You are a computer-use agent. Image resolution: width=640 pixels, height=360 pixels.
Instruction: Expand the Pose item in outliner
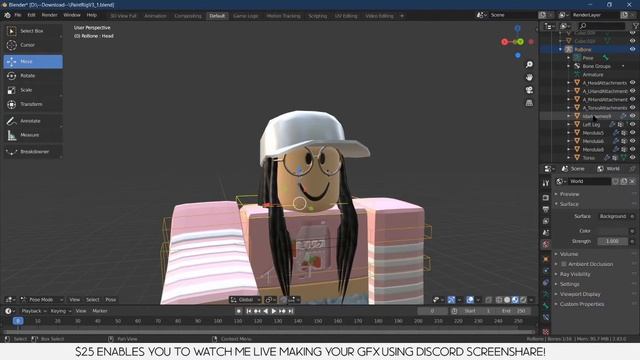(569, 58)
